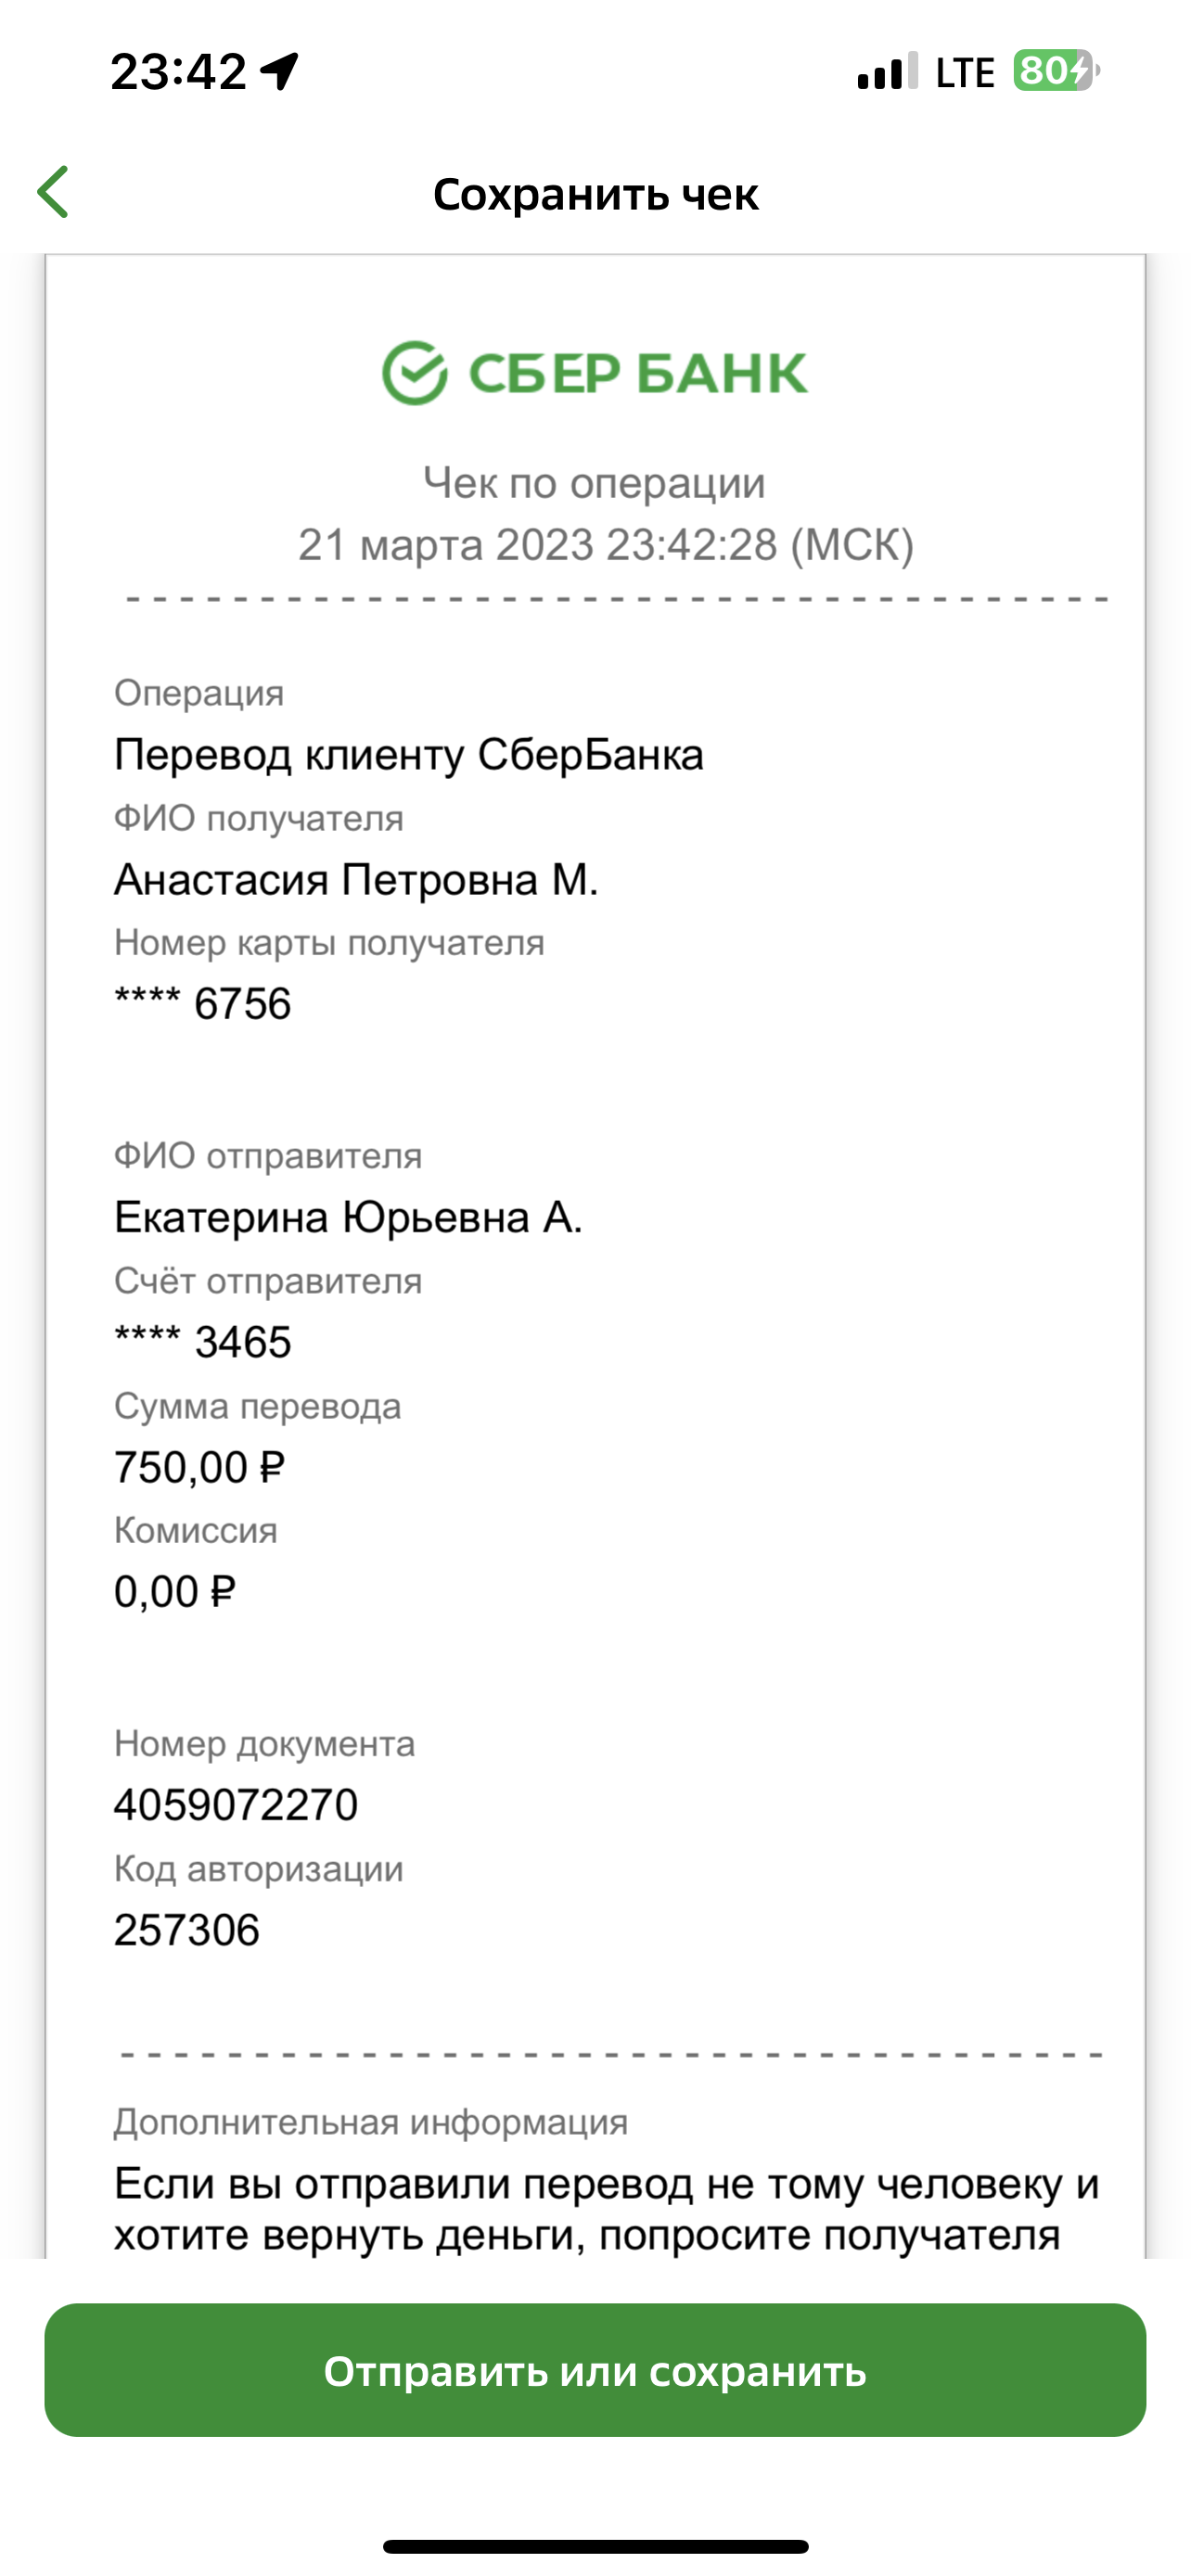Viewport: 1191px width, 2576px height.
Task: Tap the LTE network indicator
Action: pyautogui.click(x=965, y=73)
